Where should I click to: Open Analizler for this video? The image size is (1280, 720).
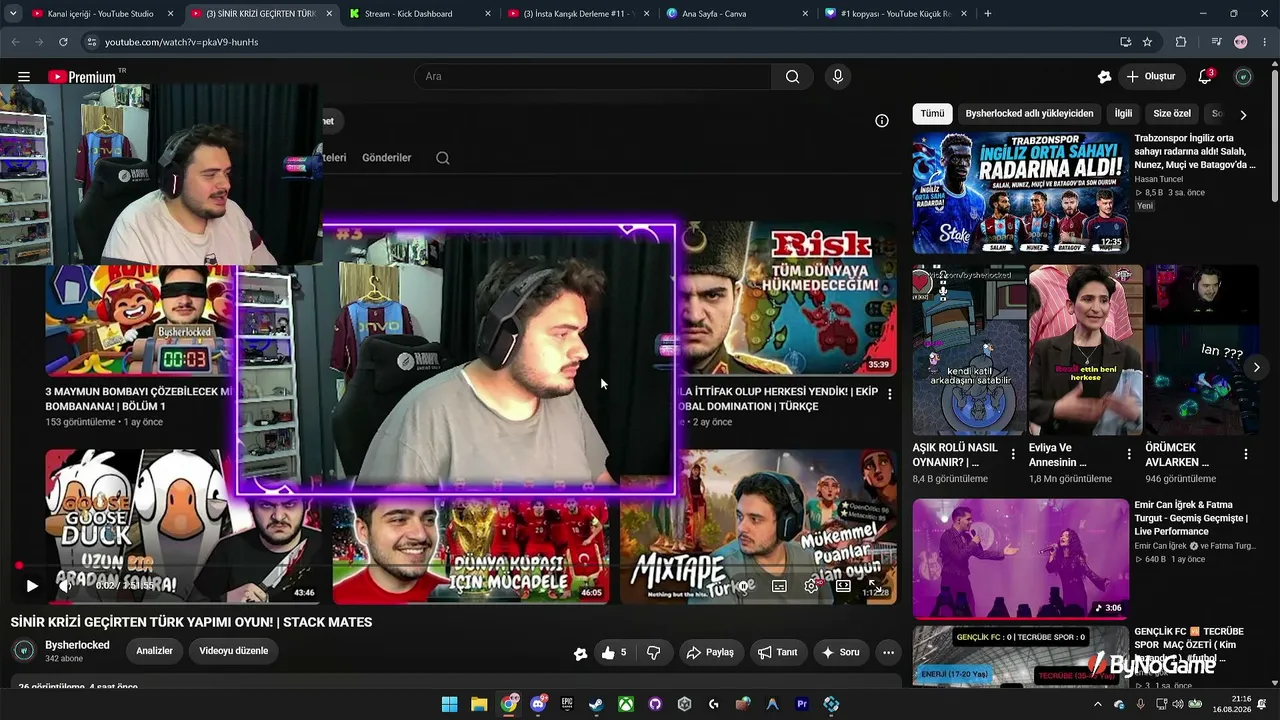(154, 651)
